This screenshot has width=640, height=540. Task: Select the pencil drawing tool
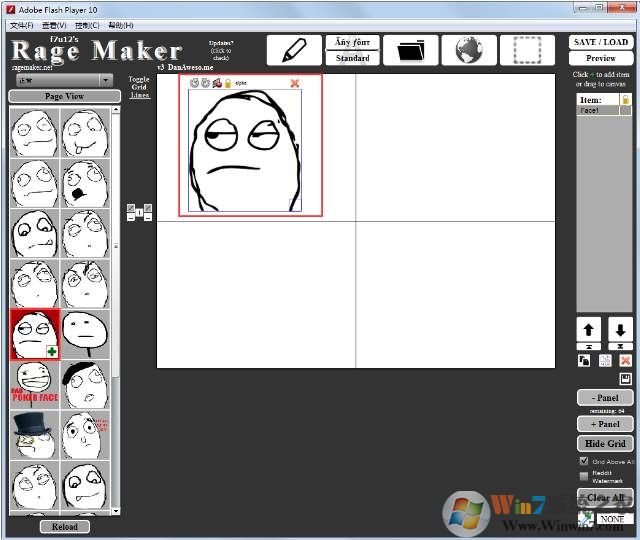294,50
